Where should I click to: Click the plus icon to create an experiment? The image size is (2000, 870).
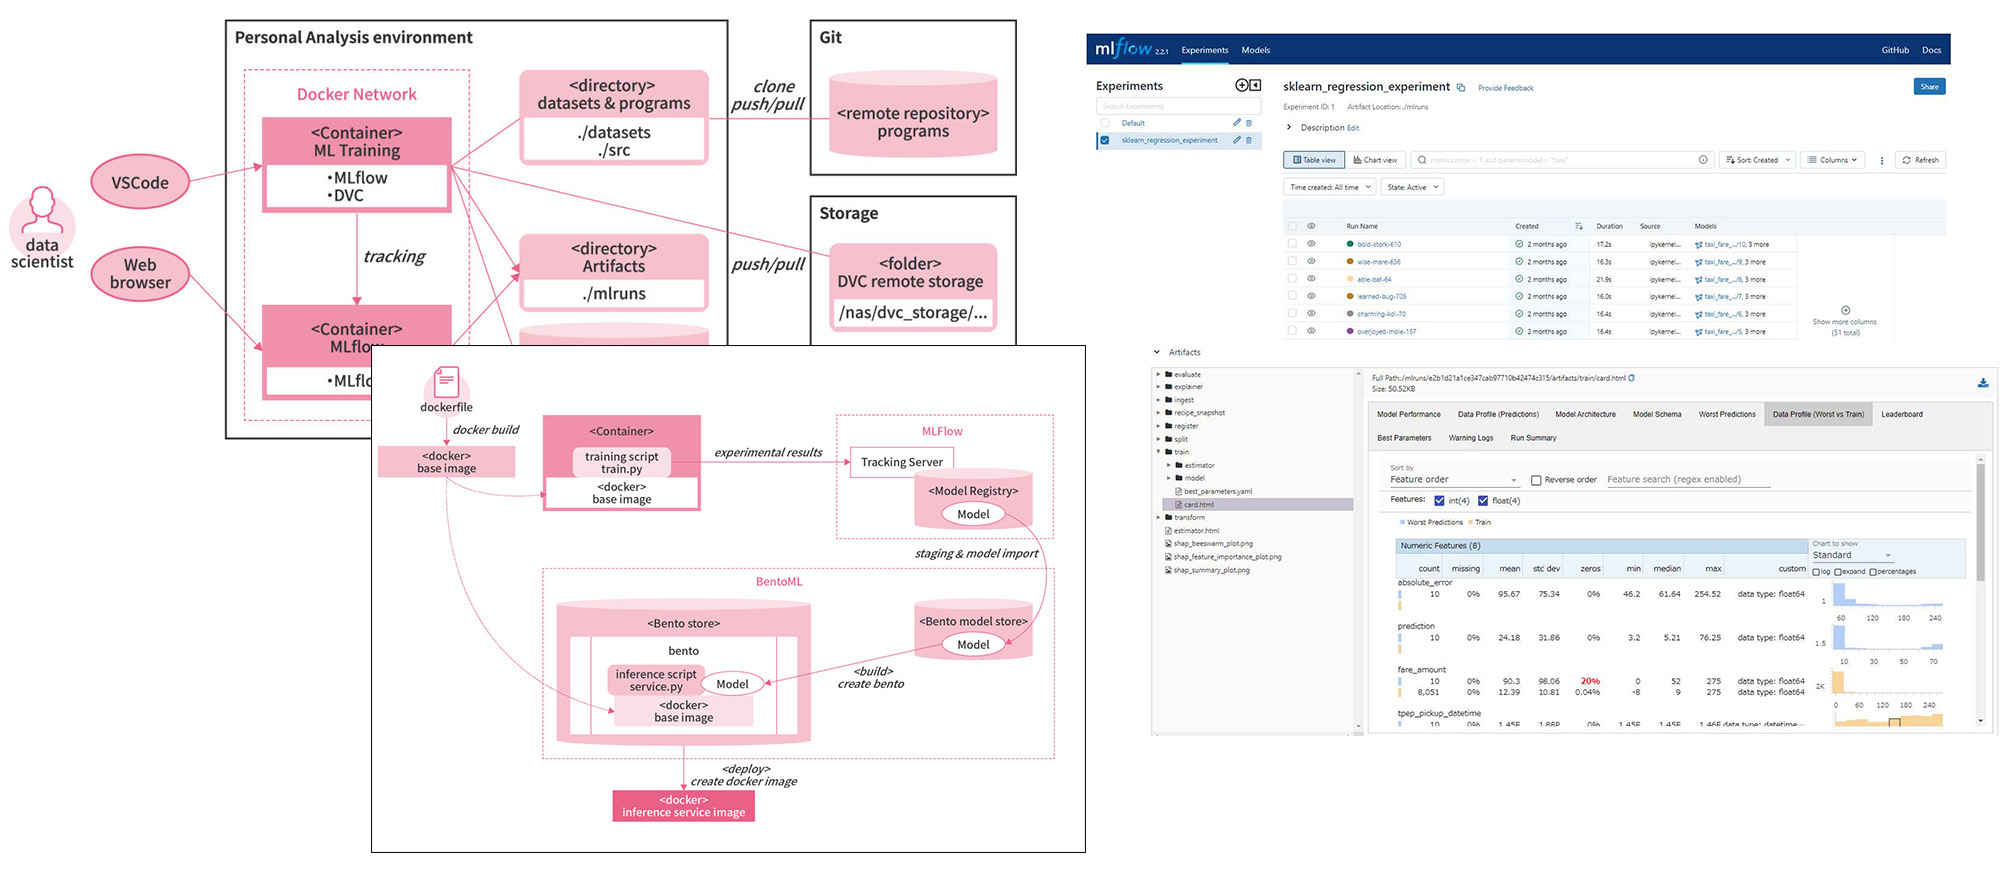click(1241, 85)
